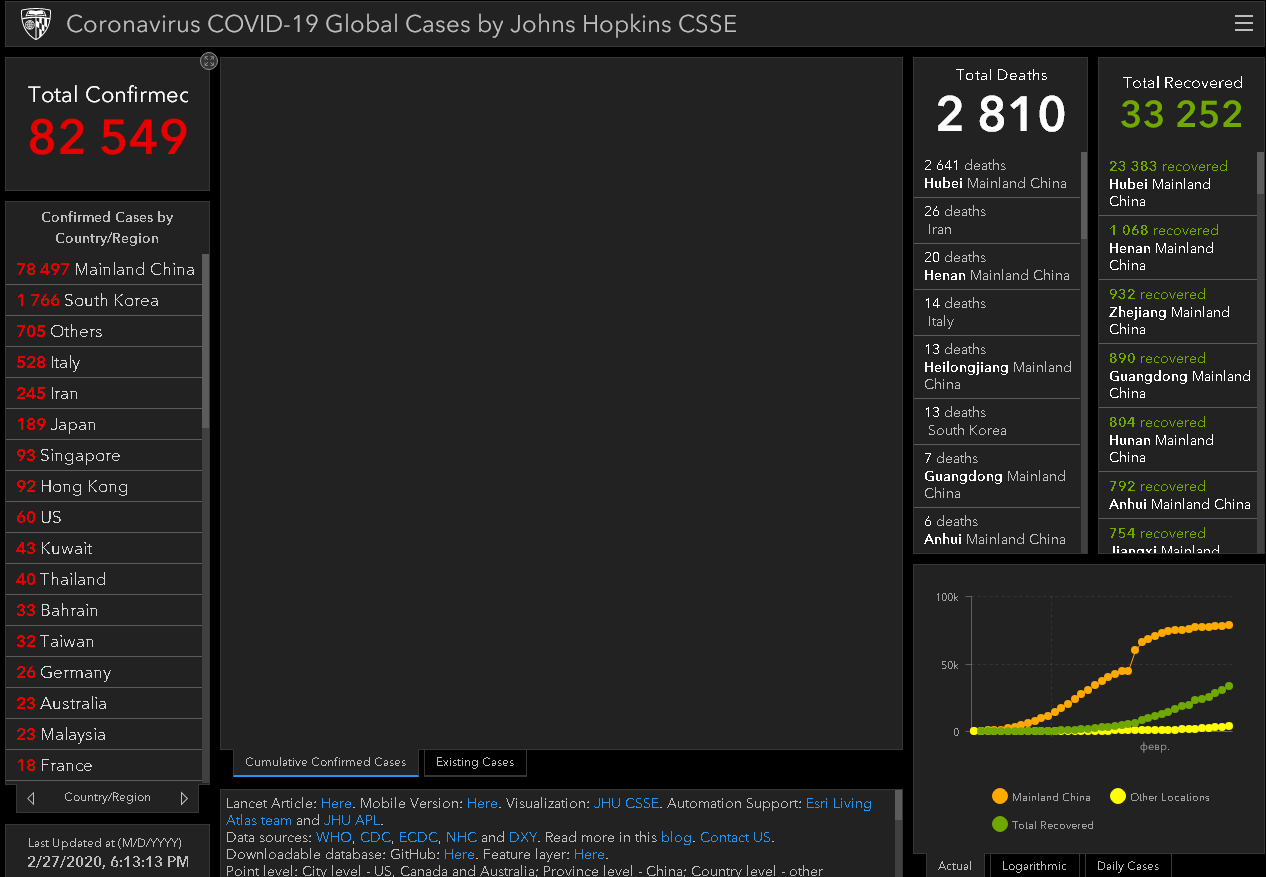The width and height of the screenshot is (1266, 877).
Task: Select South Korea in country list
Action: coord(104,300)
